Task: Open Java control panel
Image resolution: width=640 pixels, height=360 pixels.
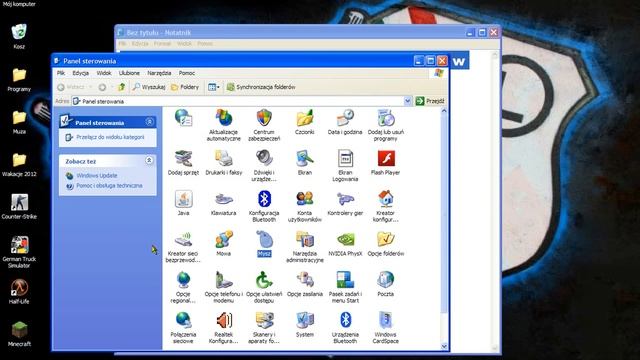Action: coord(183,203)
